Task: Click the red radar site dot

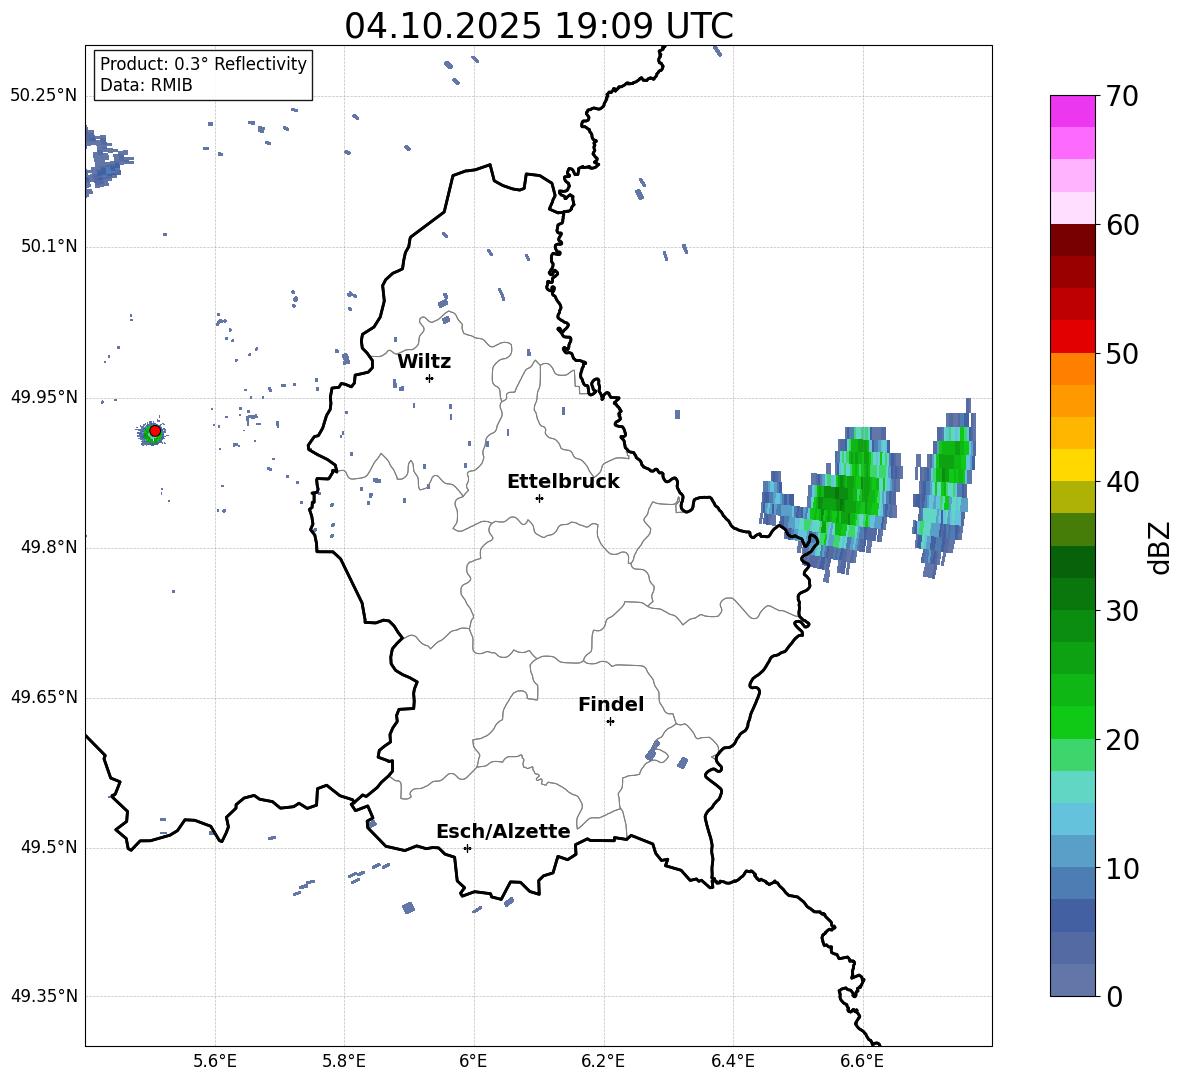Action: coord(155,431)
